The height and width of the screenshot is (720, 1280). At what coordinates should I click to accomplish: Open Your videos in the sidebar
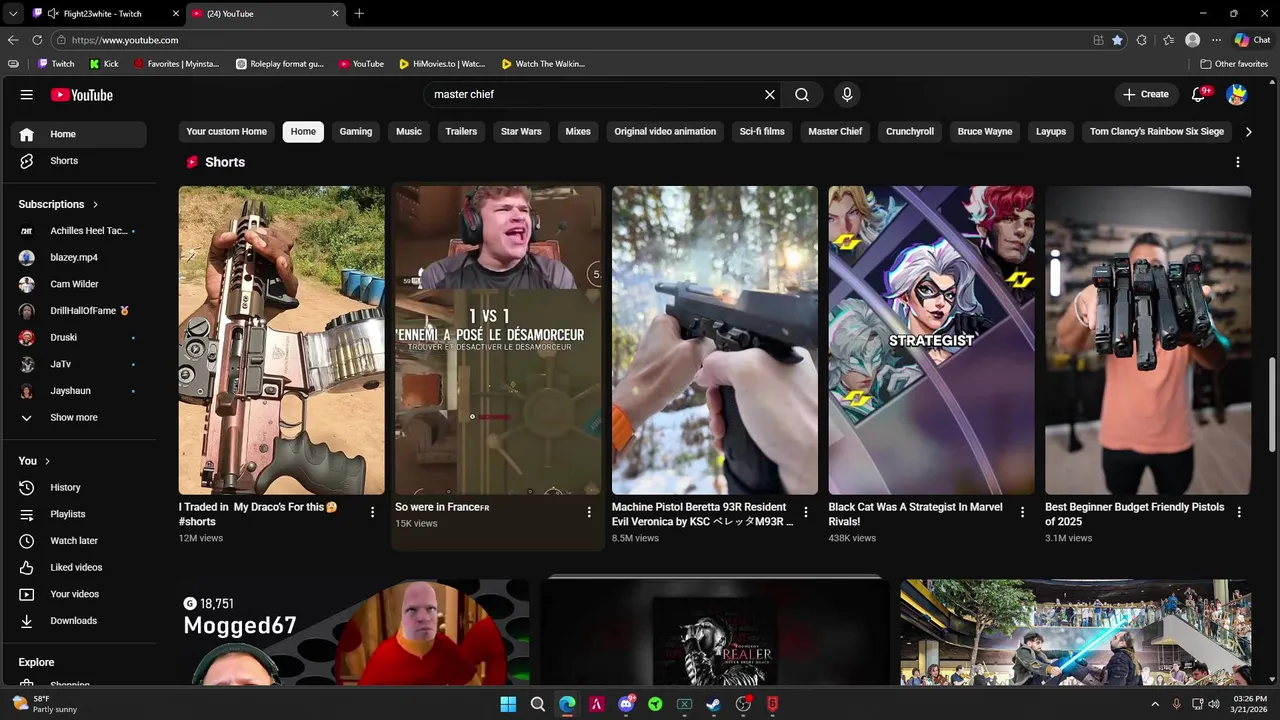point(79,594)
